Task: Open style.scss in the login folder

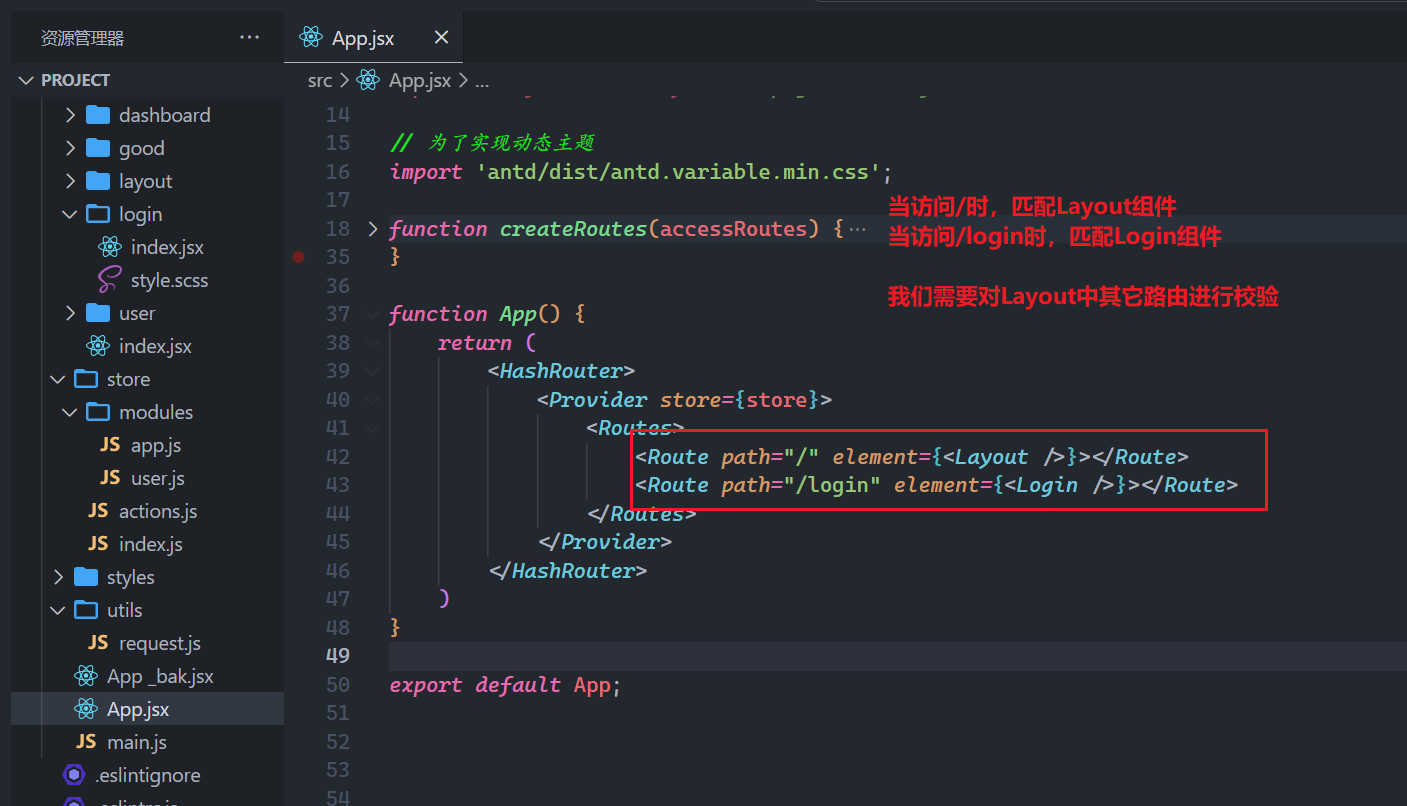Action: [169, 280]
